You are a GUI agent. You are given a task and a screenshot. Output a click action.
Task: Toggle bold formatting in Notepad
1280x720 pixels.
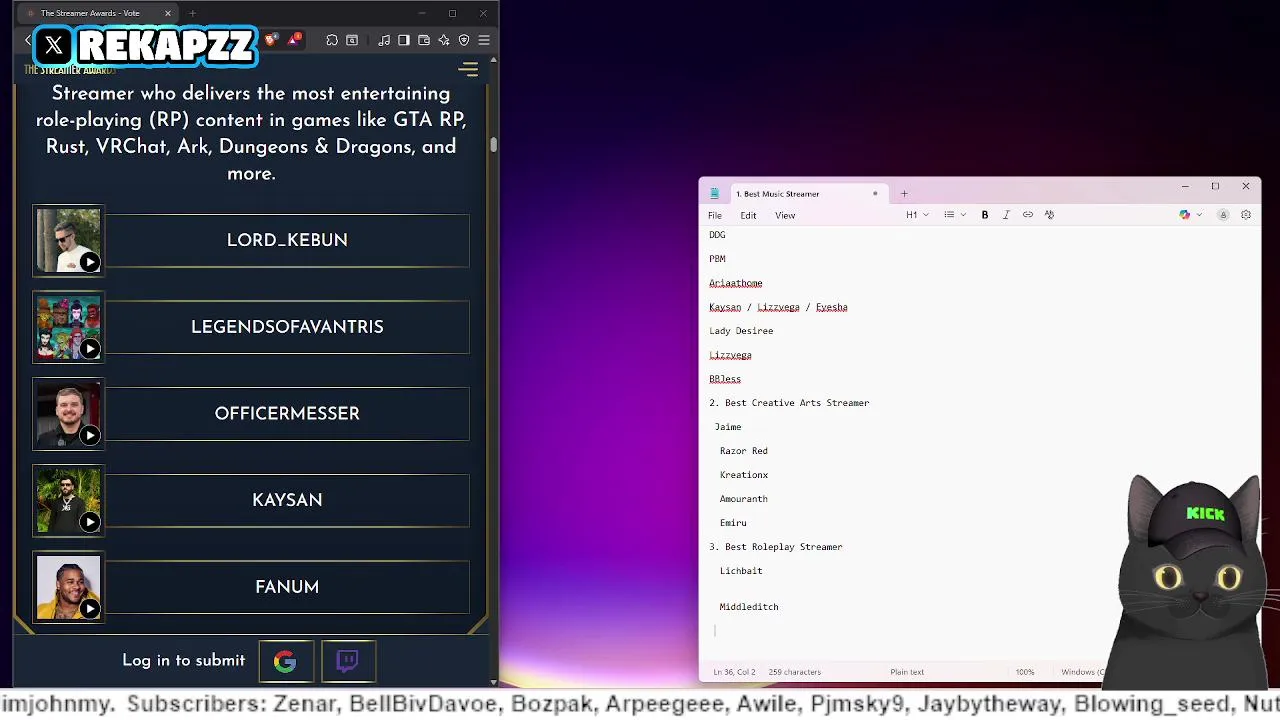(985, 215)
